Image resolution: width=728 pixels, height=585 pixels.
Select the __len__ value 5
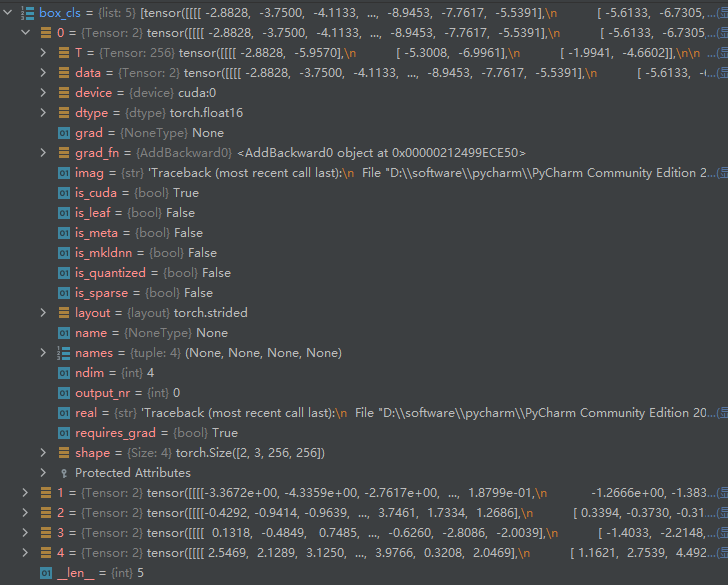coord(140,573)
